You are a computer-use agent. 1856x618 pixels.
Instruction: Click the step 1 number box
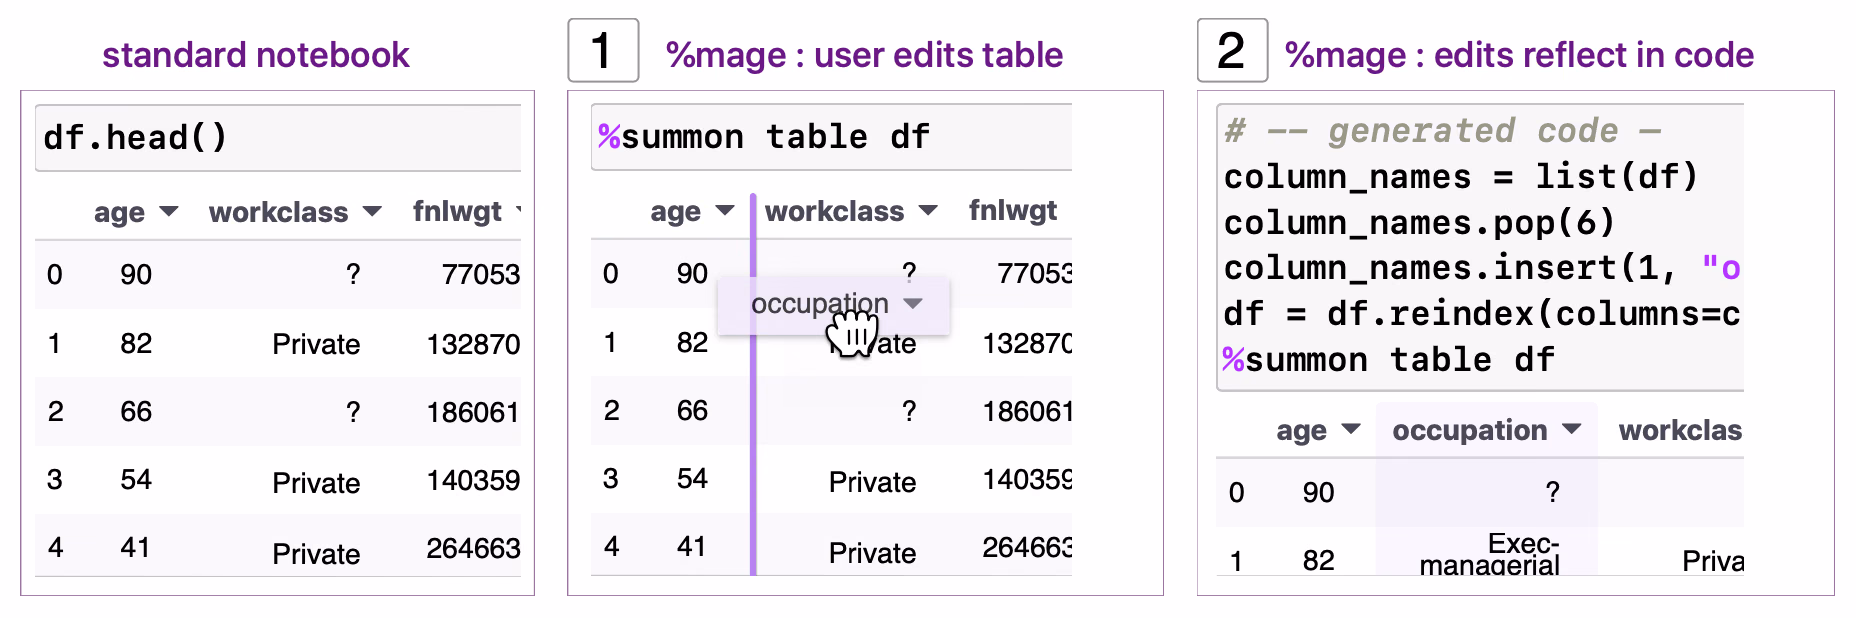click(603, 50)
